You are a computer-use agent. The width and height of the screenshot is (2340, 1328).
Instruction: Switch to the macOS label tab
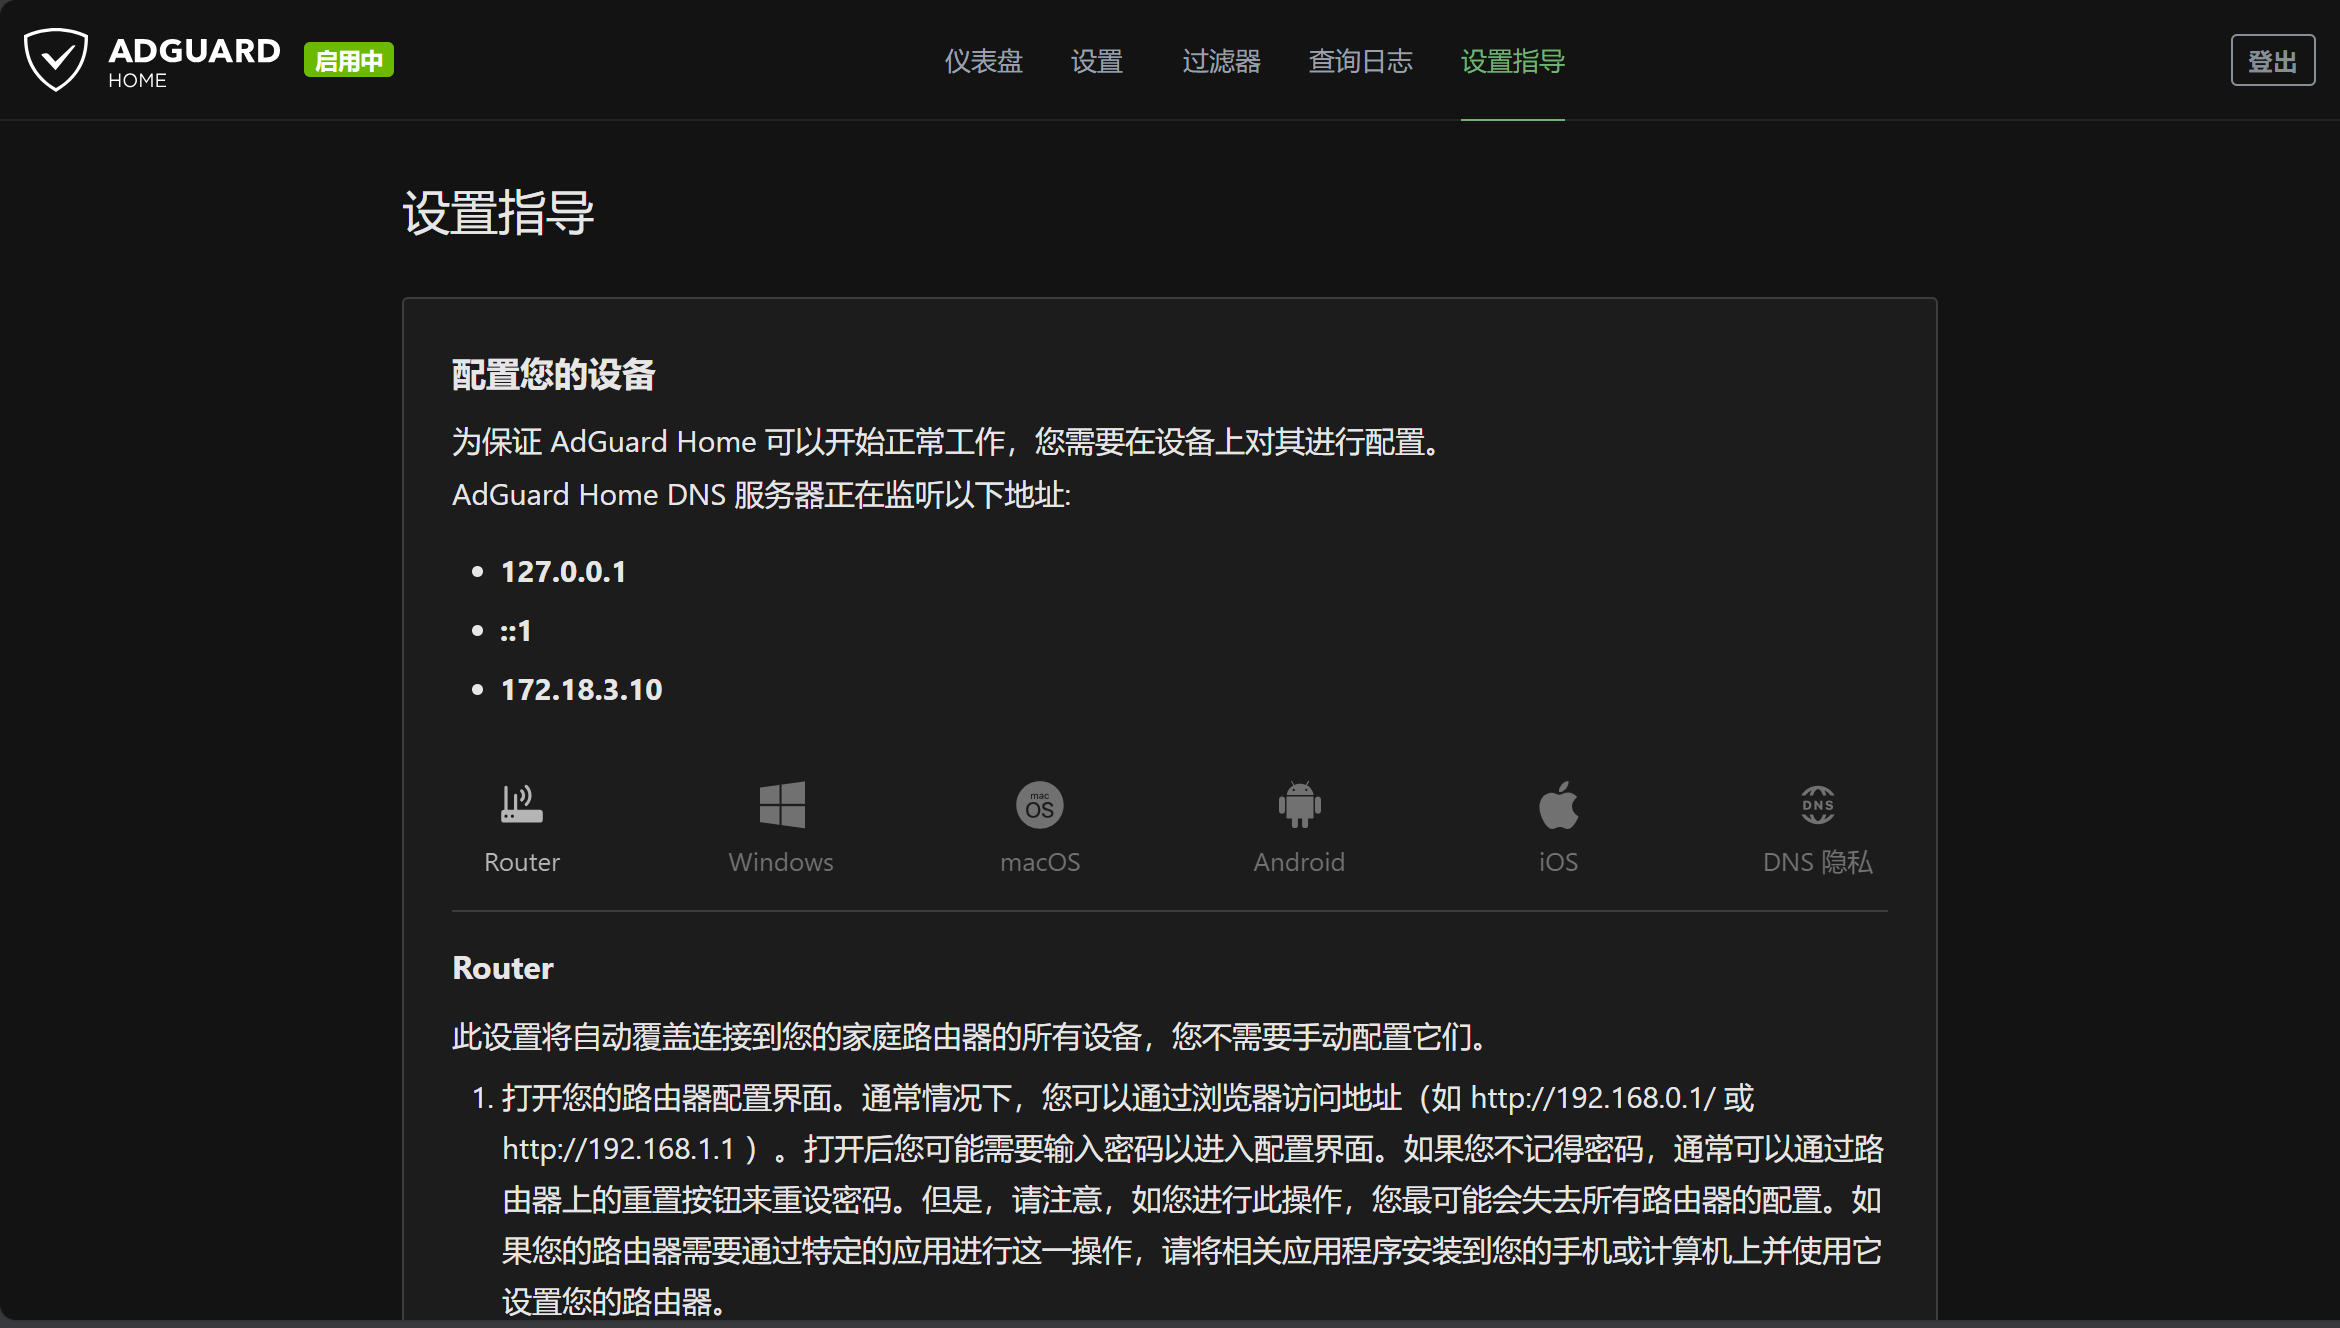1040,862
